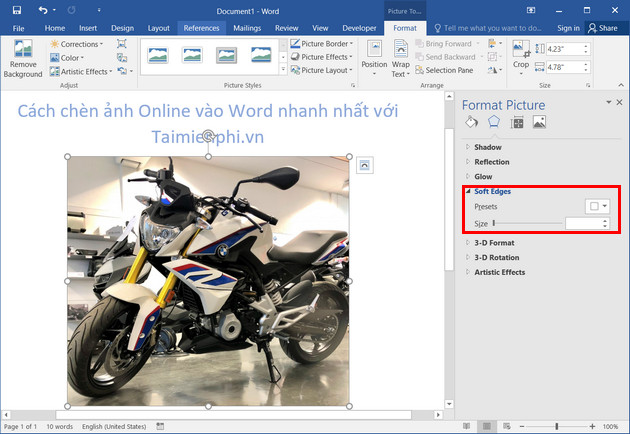The width and height of the screenshot is (630, 434).
Task: Open the Picture Layout dropdown
Action: click(x=322, y=70)
